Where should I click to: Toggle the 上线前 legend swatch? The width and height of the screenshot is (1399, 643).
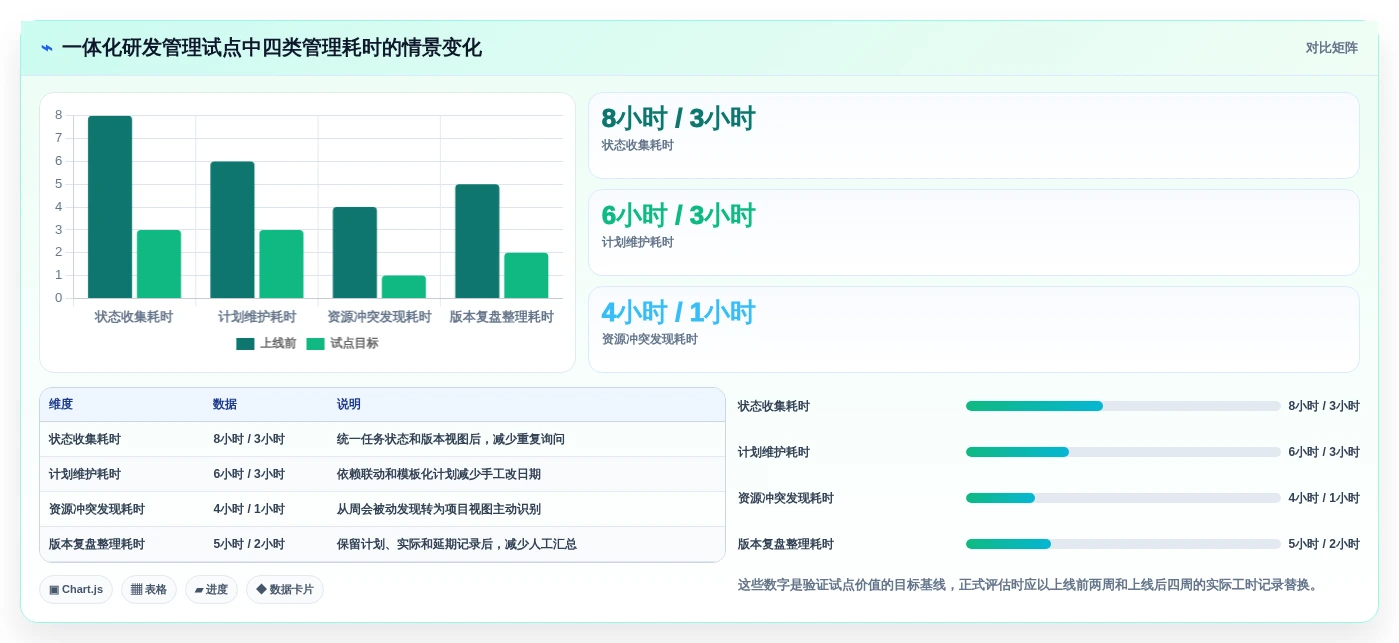245,344
